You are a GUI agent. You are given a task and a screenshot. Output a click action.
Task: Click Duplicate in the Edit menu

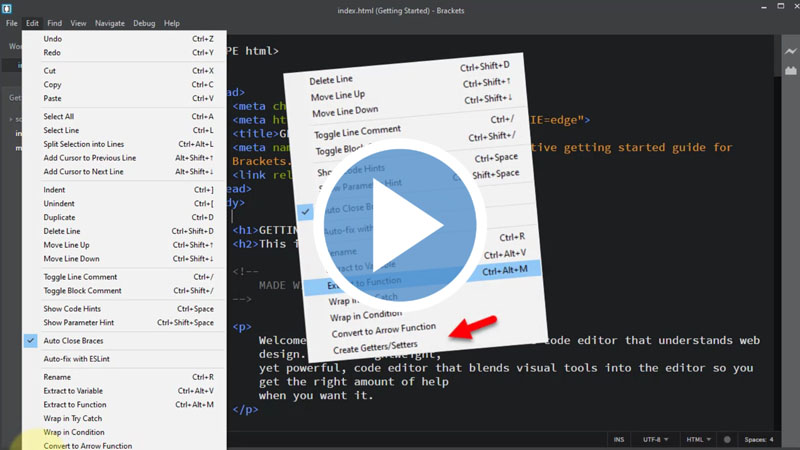coord(60,217)
